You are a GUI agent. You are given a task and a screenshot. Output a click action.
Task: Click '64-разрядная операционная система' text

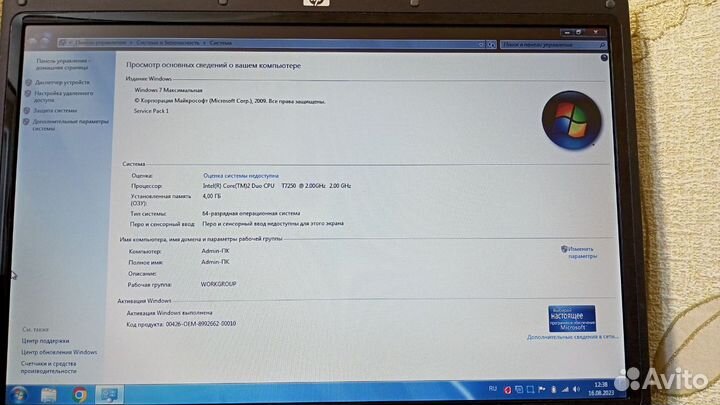coord(251,213)
